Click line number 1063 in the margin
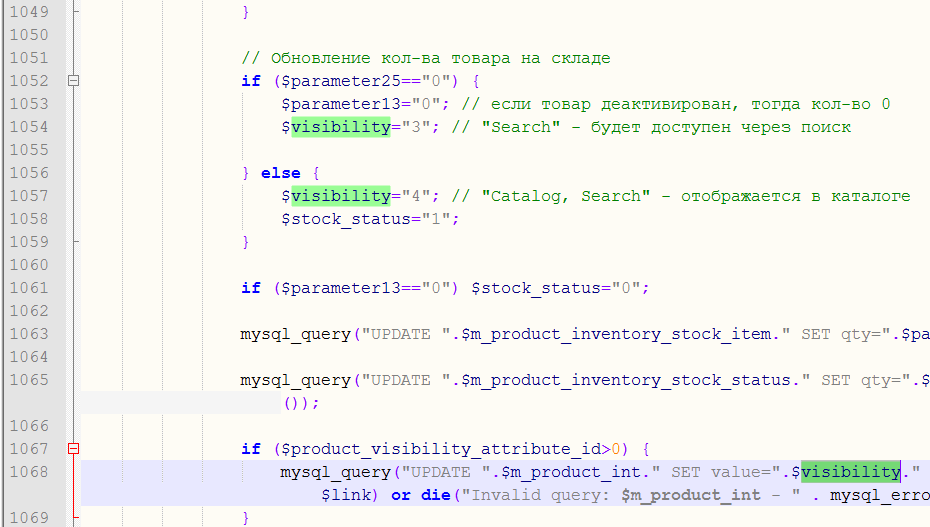 pos(28,334)
